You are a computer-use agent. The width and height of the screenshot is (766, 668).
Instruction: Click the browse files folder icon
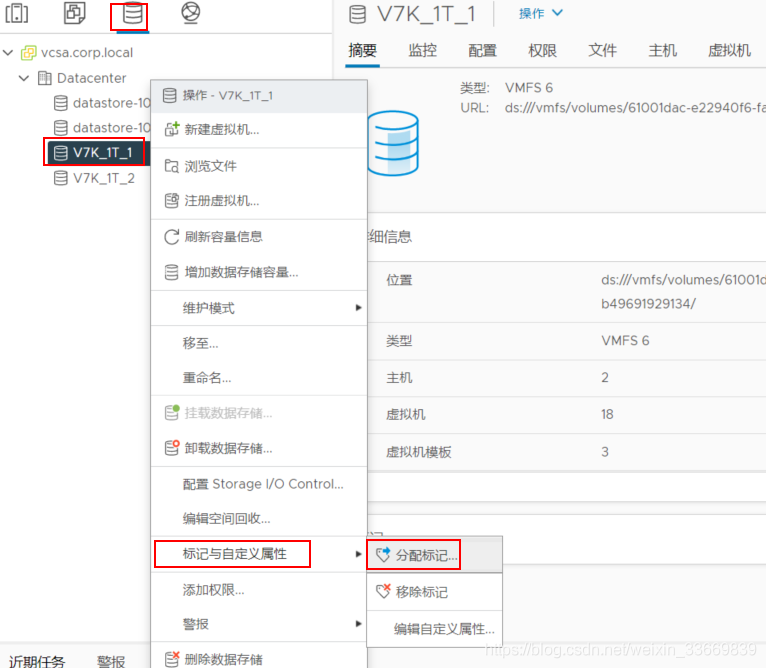[x=171, y=166]
